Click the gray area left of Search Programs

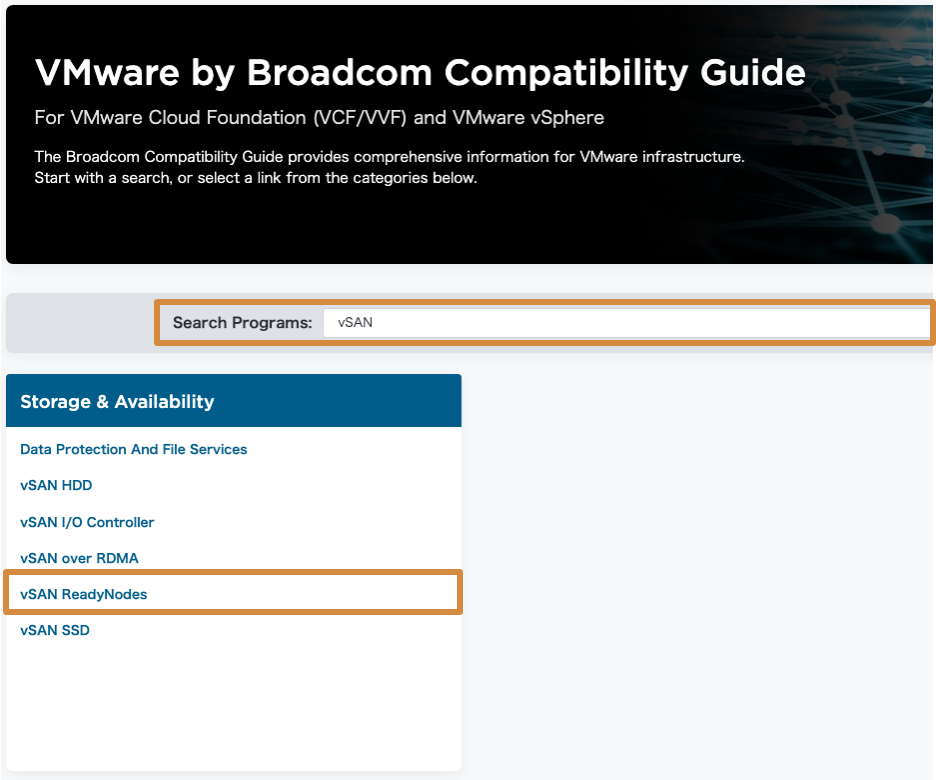click(80, 323)
